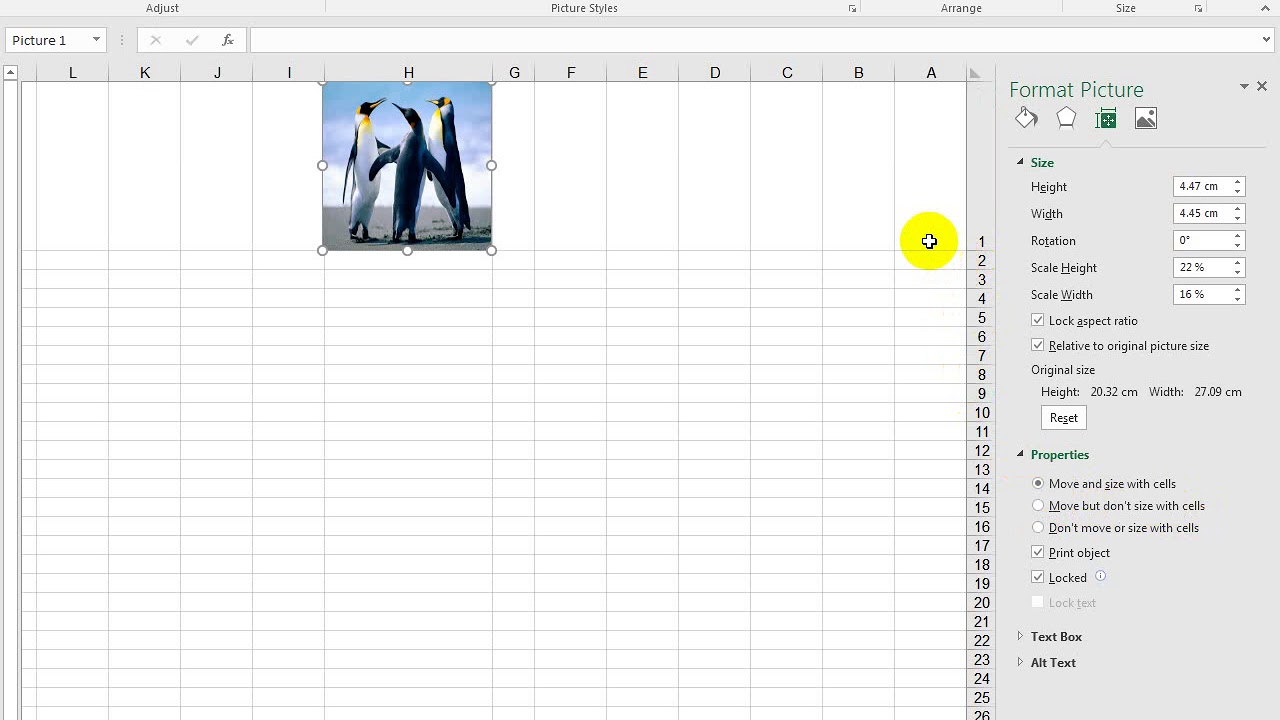The width and height of the screenshot is (1280, 720).
Task: Click the Locked info icon
Action: (1100, 576)
